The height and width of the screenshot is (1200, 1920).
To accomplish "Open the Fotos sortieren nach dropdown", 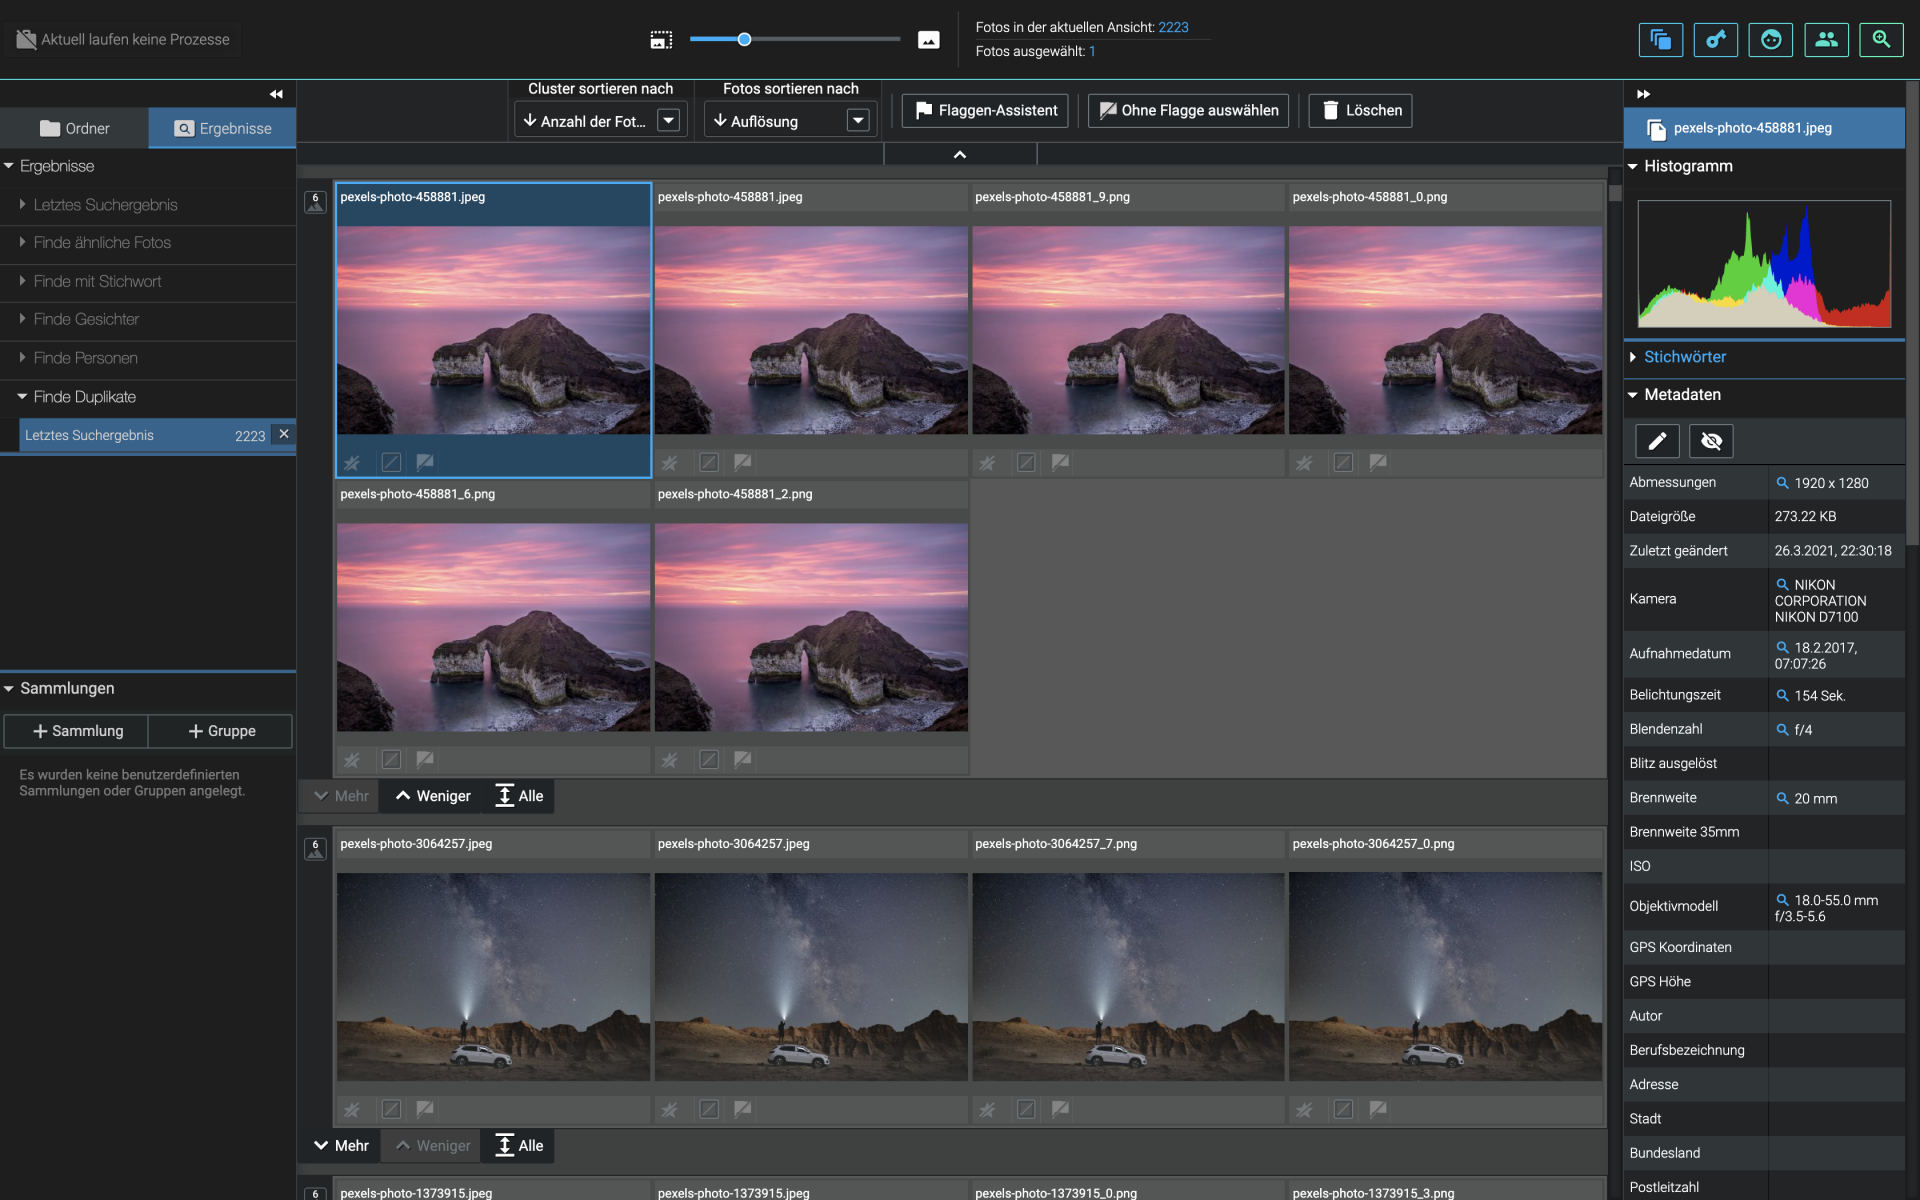I will coord(857,121).
